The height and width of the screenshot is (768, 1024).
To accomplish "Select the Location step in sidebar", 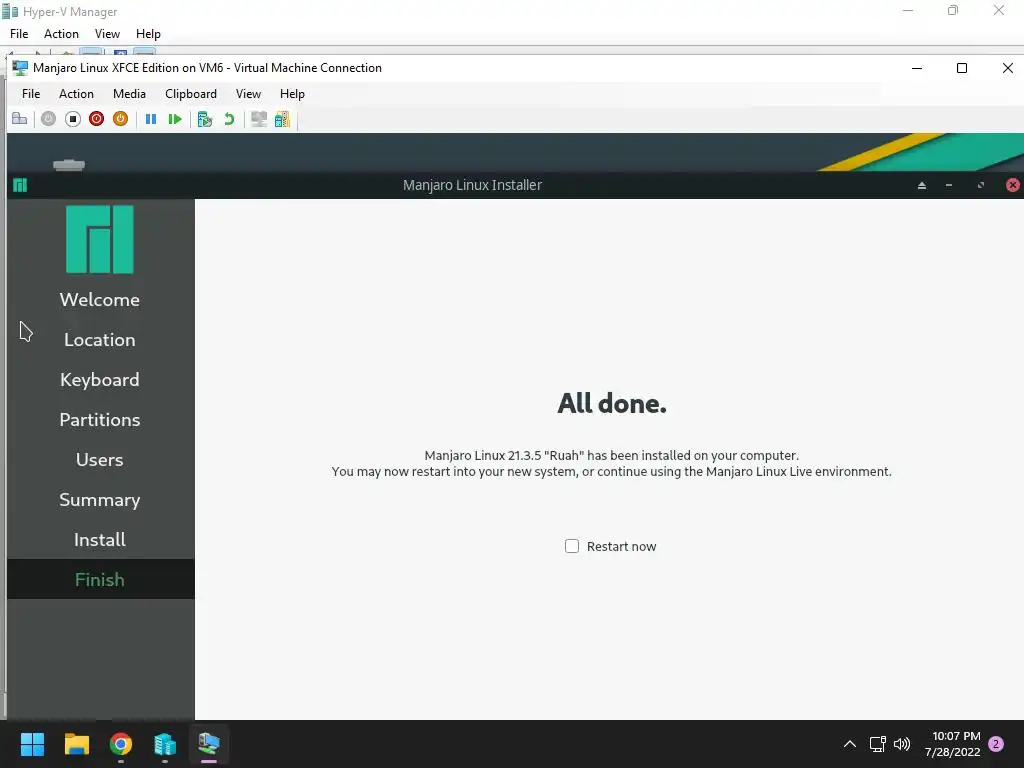I will (100, 340).
